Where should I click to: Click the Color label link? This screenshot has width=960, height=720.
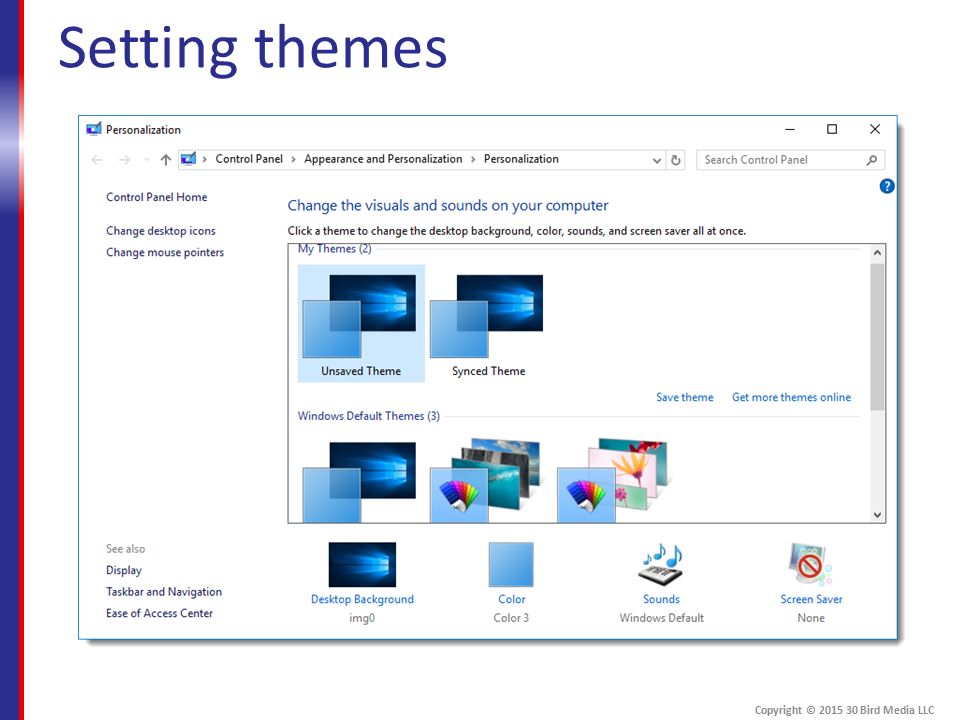click(511, 599)
